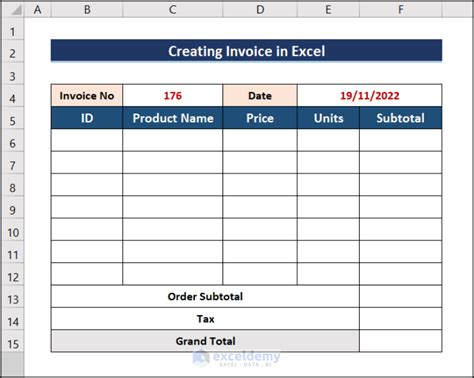Click the 'ID' column heading cell
Viewport: 474px width, 378px height.
[x=87, y=118]
